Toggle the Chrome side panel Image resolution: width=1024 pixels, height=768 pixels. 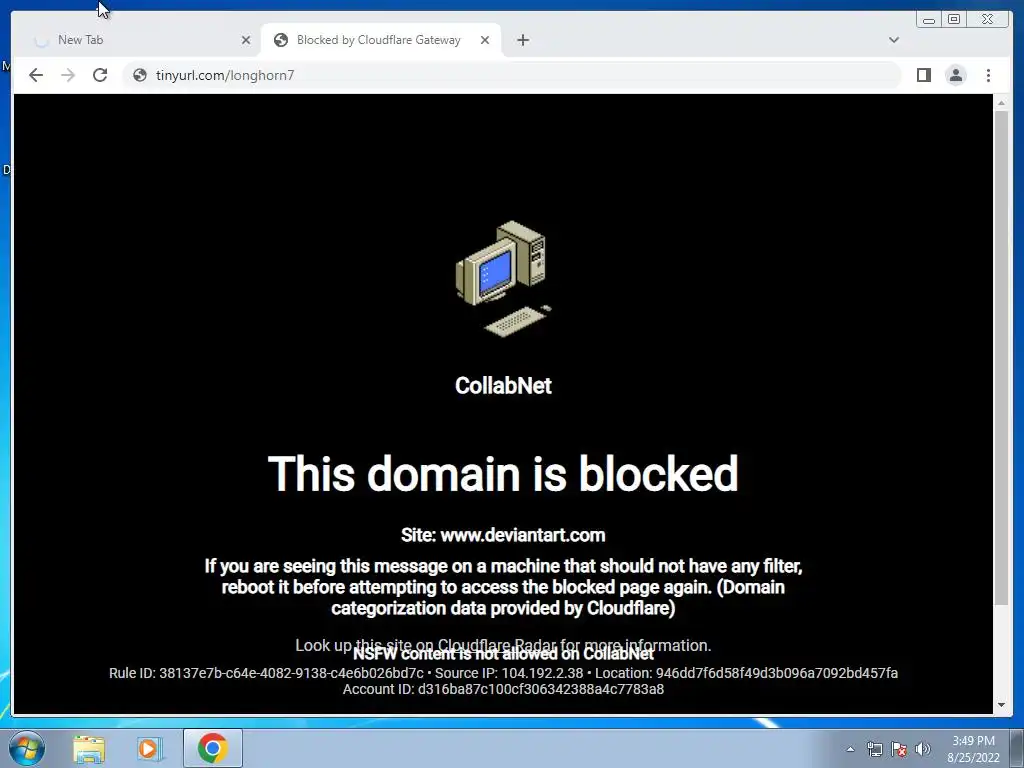tap(923, 75)
